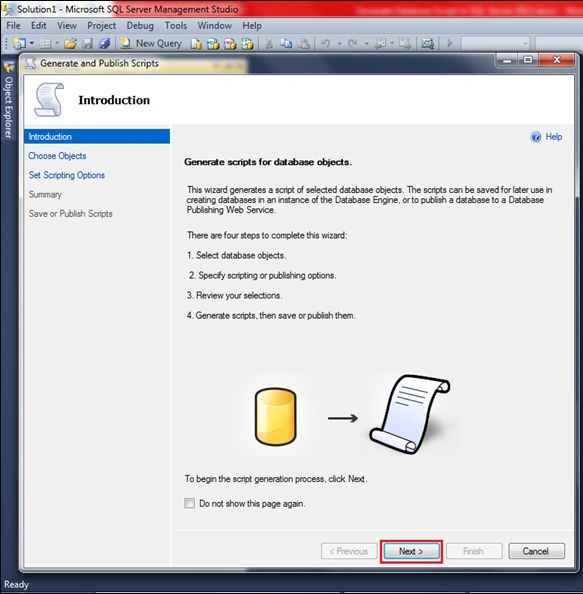The width and height of the screenshot is (583, 594).
Task: Open the New Project dropdown arrow
Action: click(32, 44)
